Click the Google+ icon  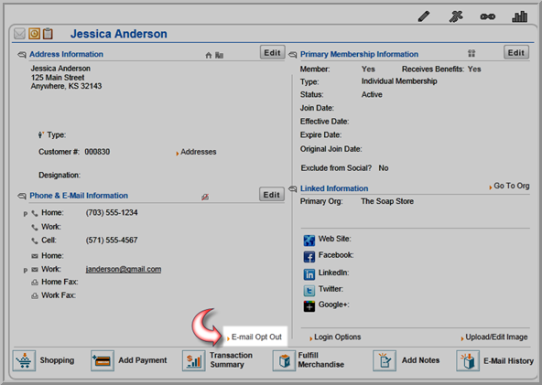coord(309,306)
